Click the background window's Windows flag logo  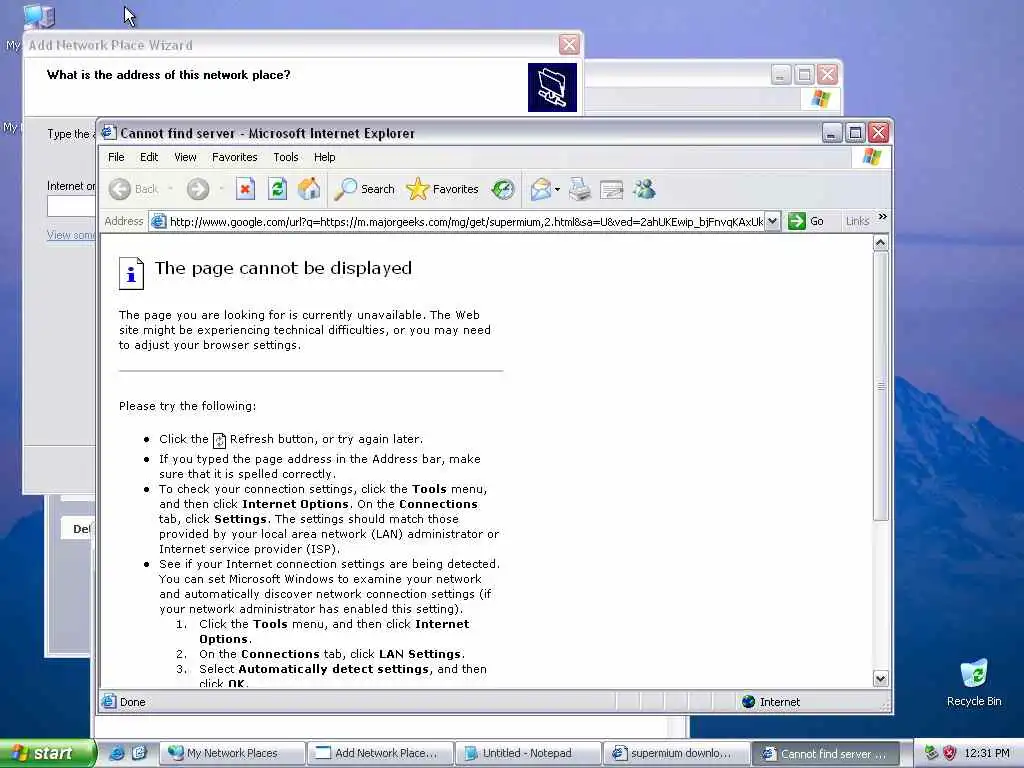(x=820, y=99)
